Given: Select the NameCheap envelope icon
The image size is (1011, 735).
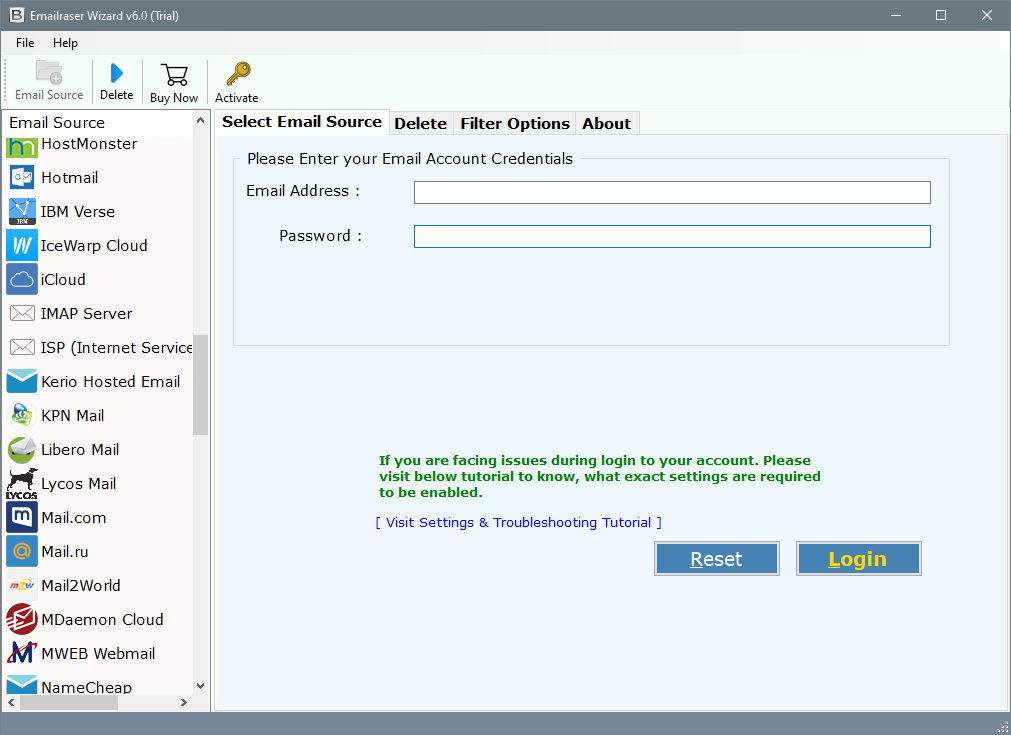Looking at the screenshot, I should coord(22,684).
